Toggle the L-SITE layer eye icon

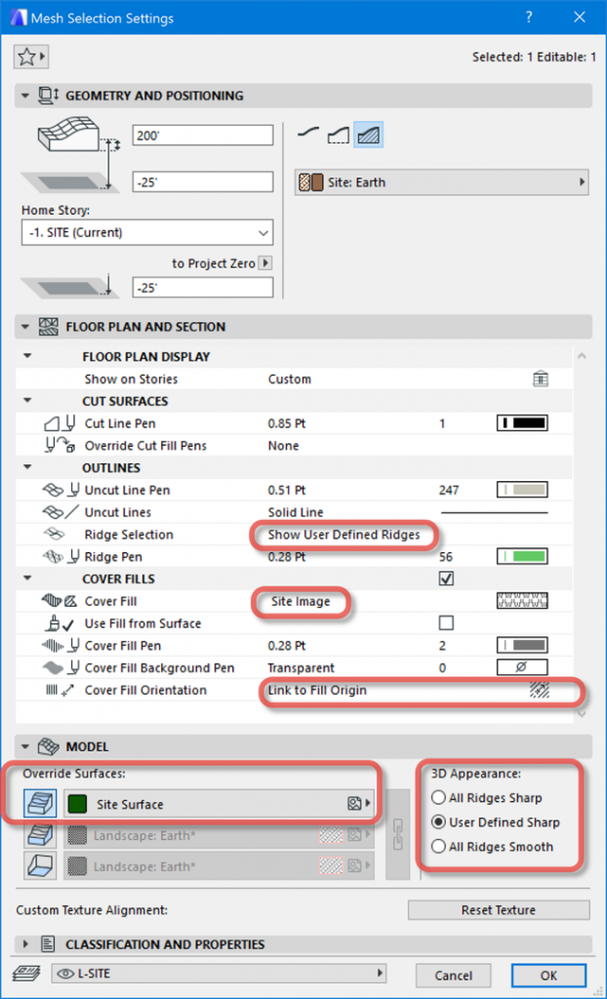[x=65, y=974]
